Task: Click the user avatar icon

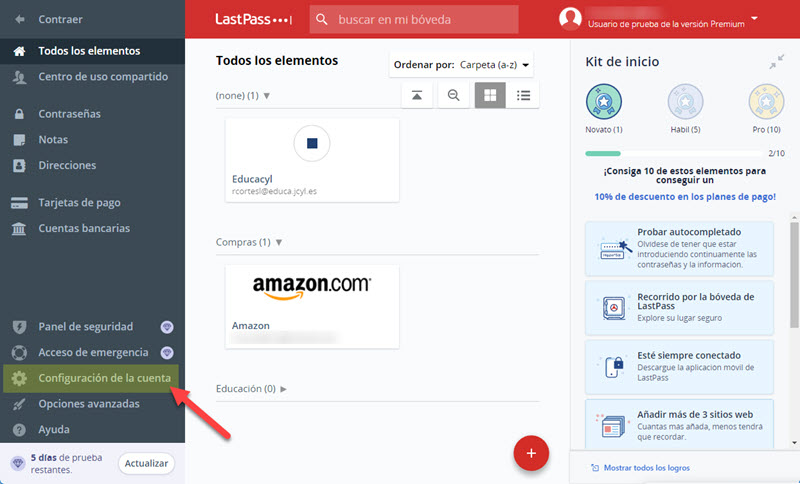Action: coord(570,18)
